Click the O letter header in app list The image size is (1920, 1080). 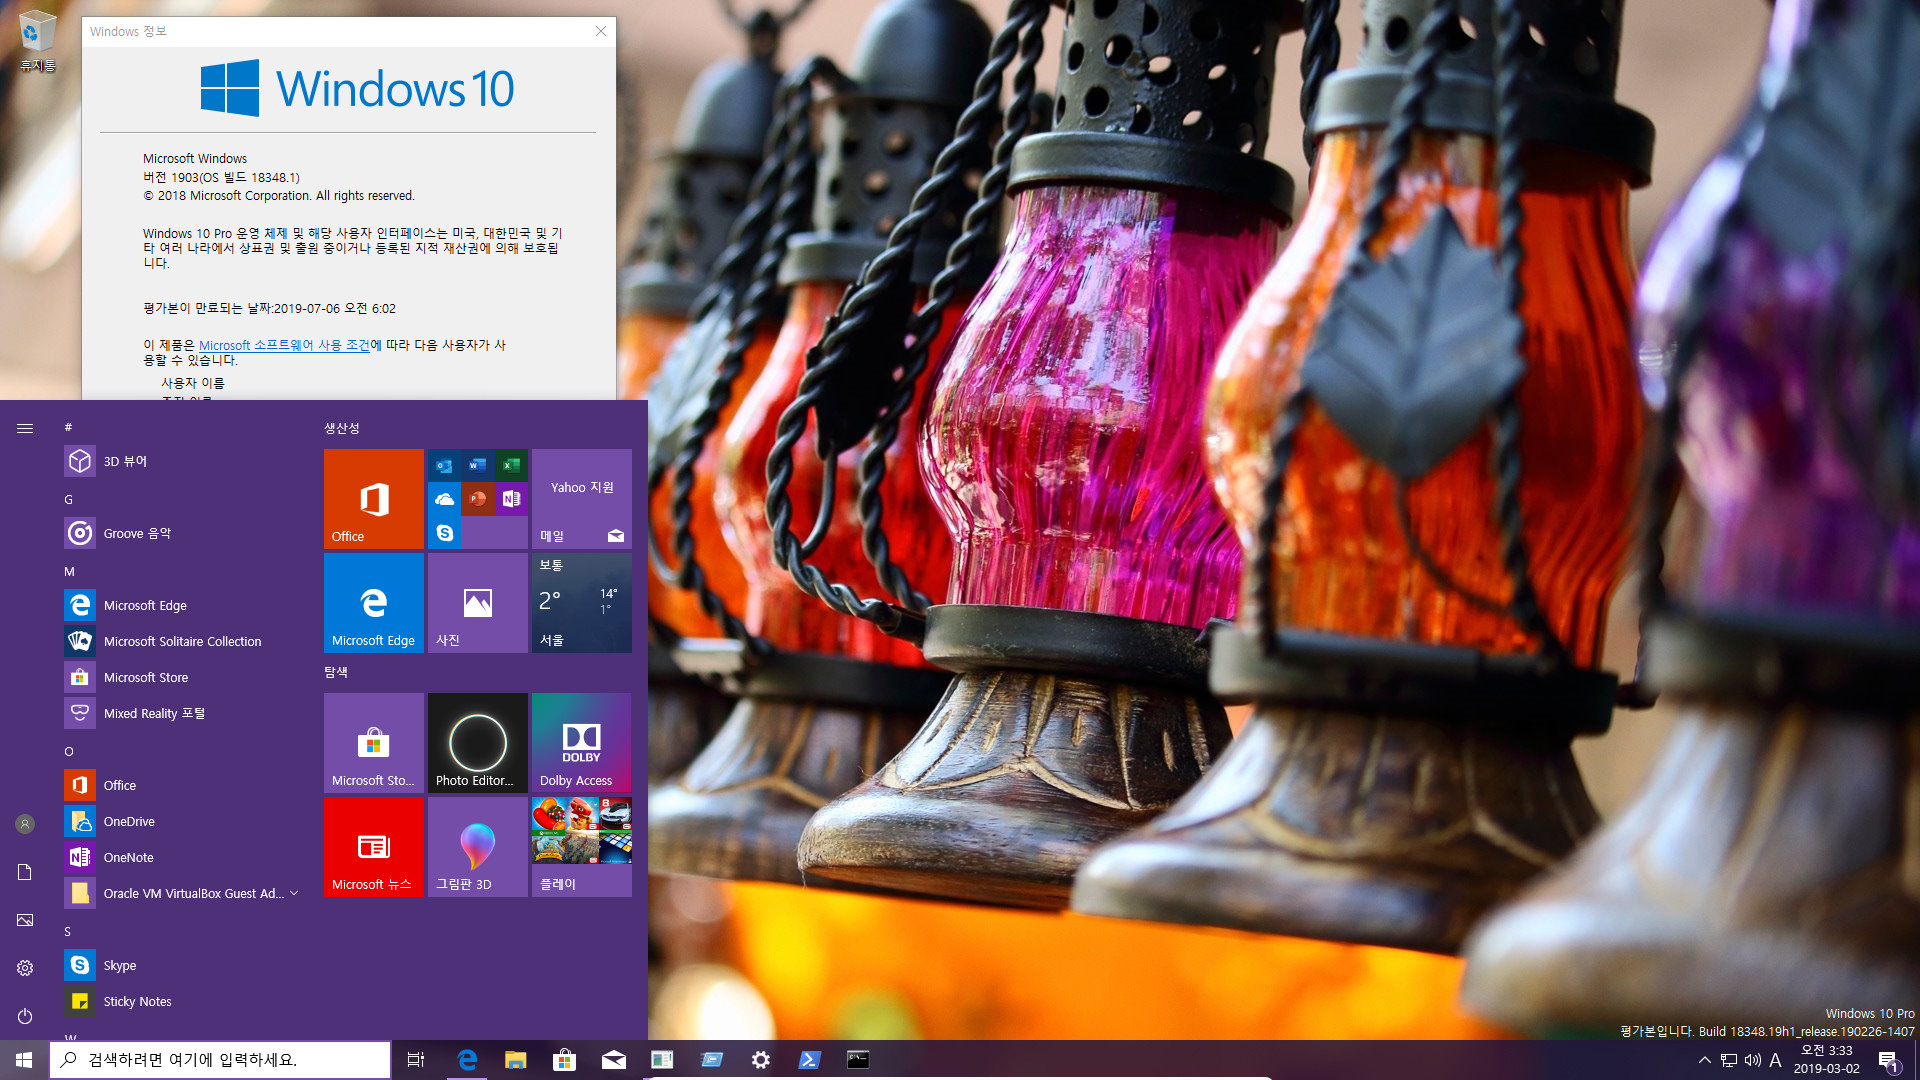coord(69,751)
